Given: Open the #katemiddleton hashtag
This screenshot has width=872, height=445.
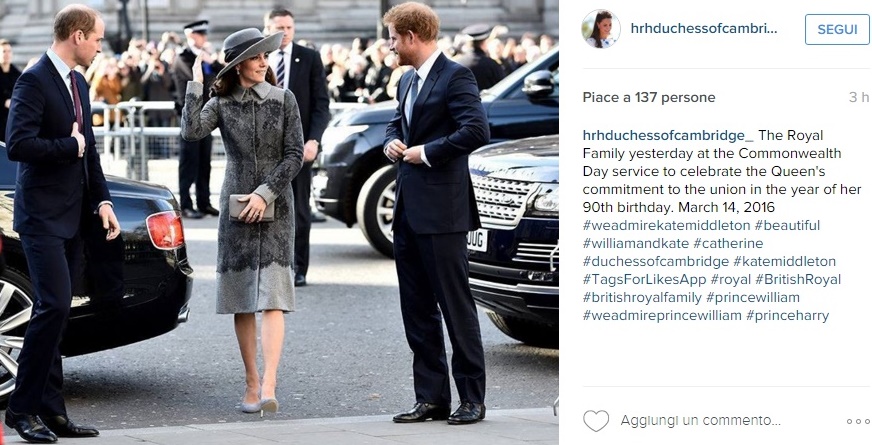Looking at the screenshot, I should 784,261.
